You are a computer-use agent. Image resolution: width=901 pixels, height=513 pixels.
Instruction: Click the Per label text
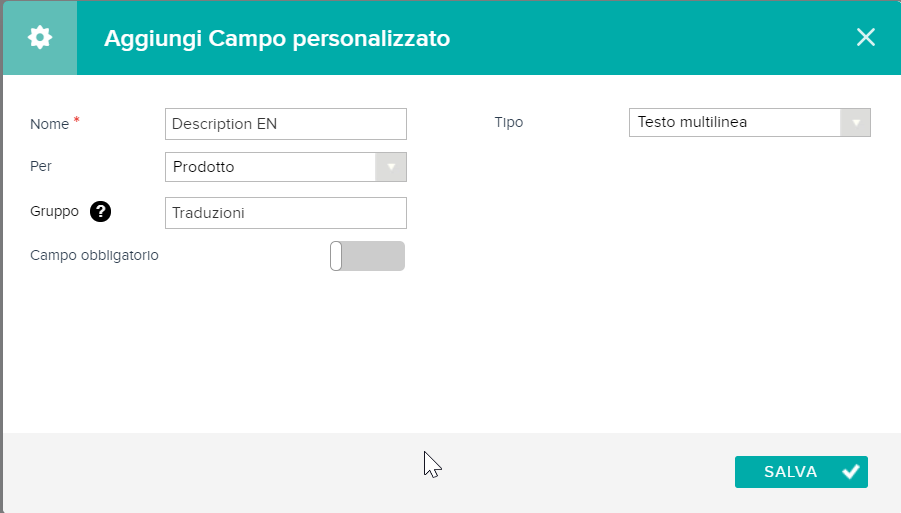[x=41, y=166]
